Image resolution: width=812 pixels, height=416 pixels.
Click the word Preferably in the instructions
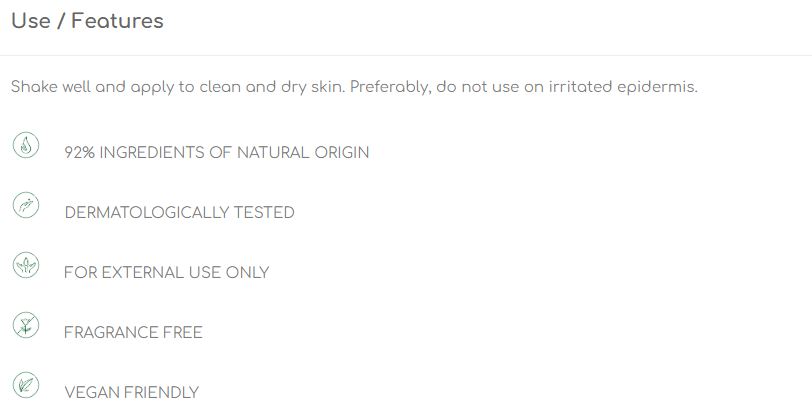click(x=390, y=87)
